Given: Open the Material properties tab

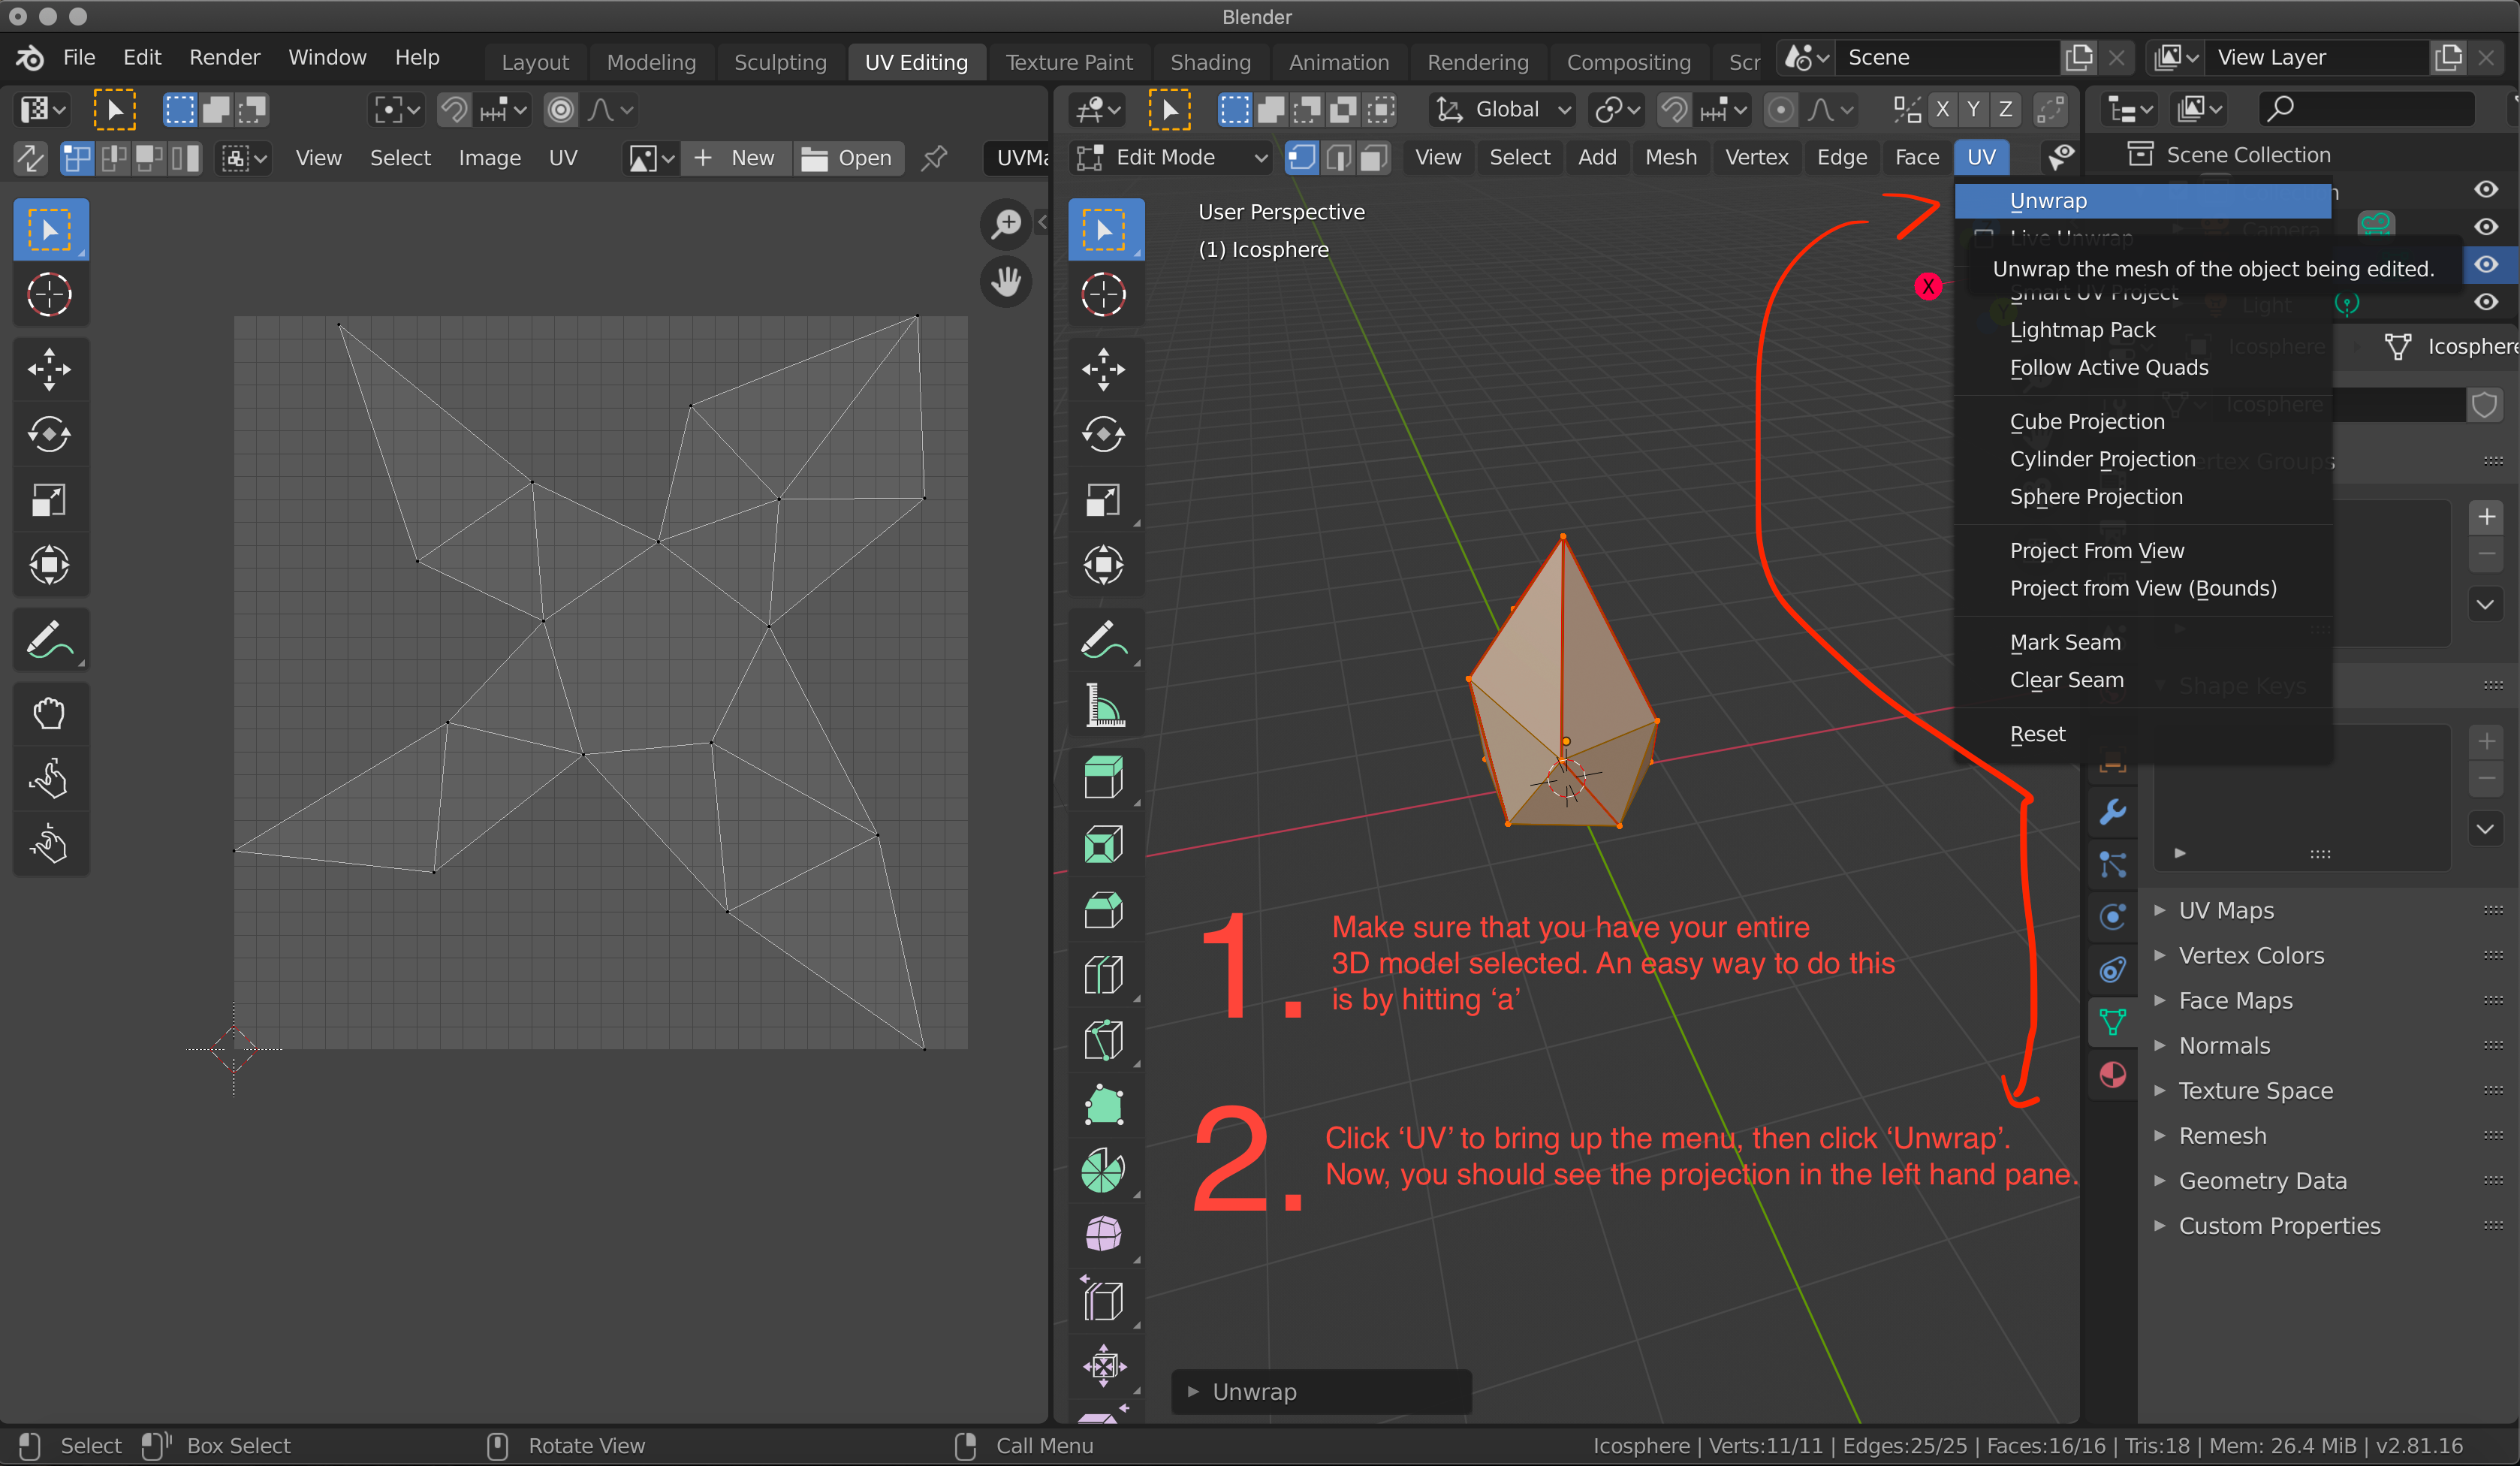Looking at the screenshot, I should (x=2112, y=1075).
